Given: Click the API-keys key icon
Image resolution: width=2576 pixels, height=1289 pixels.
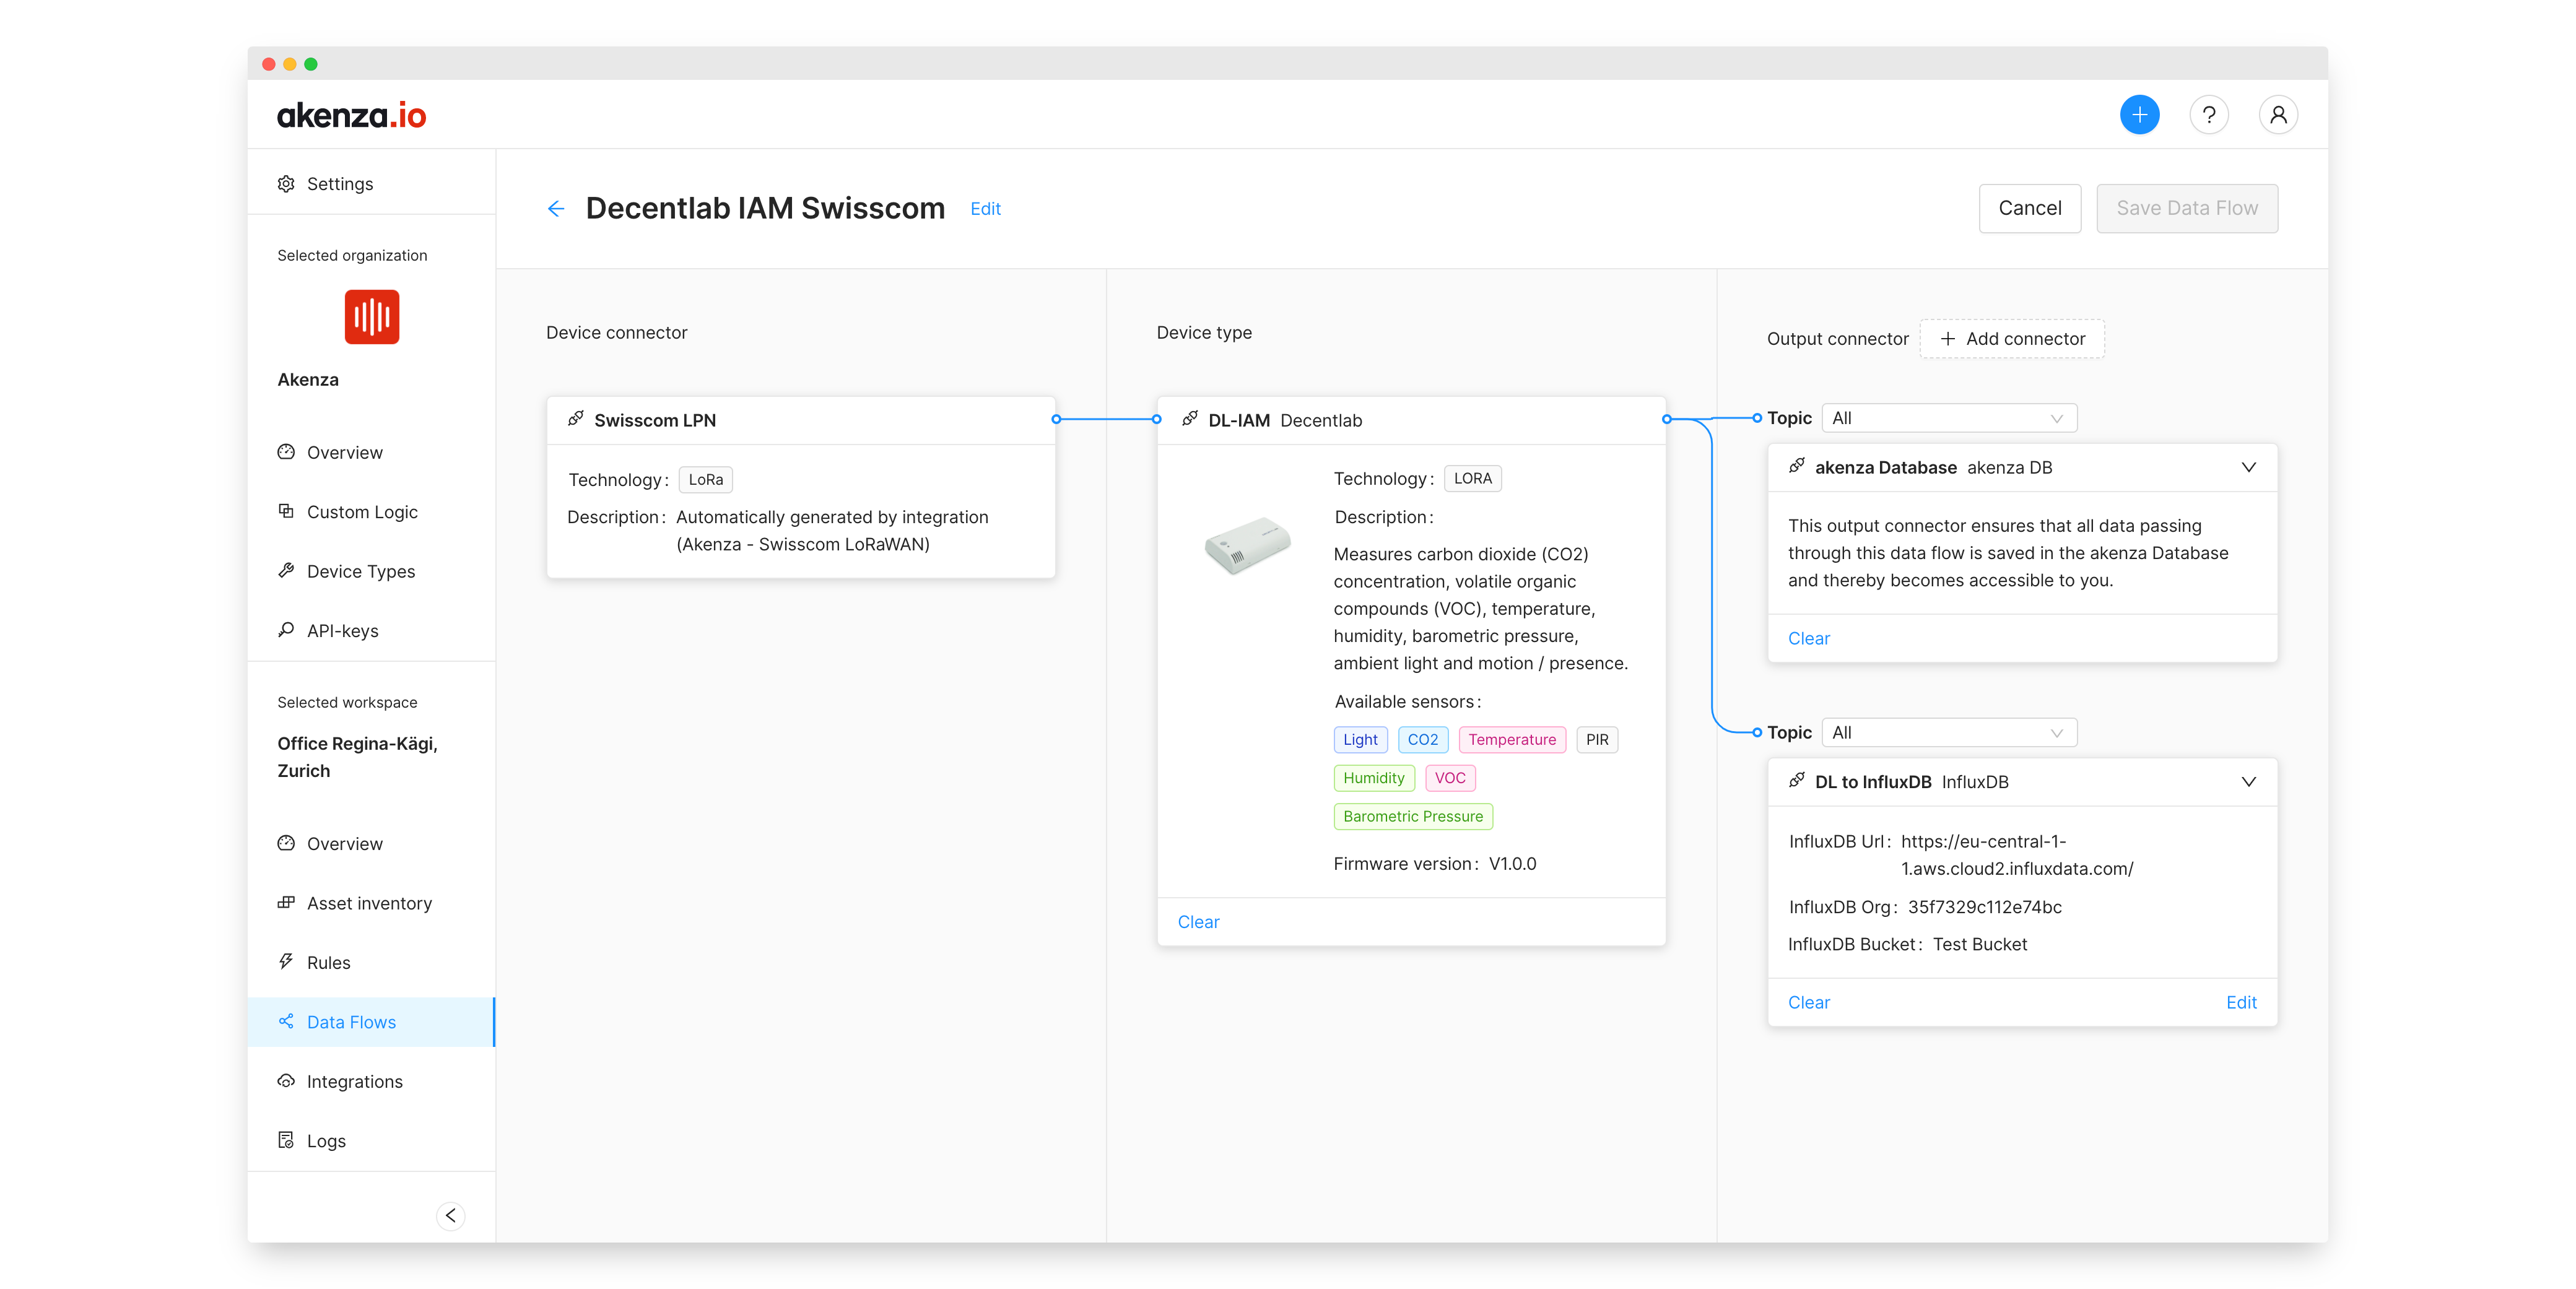Looking at the screenshot, I should (286, 630).
